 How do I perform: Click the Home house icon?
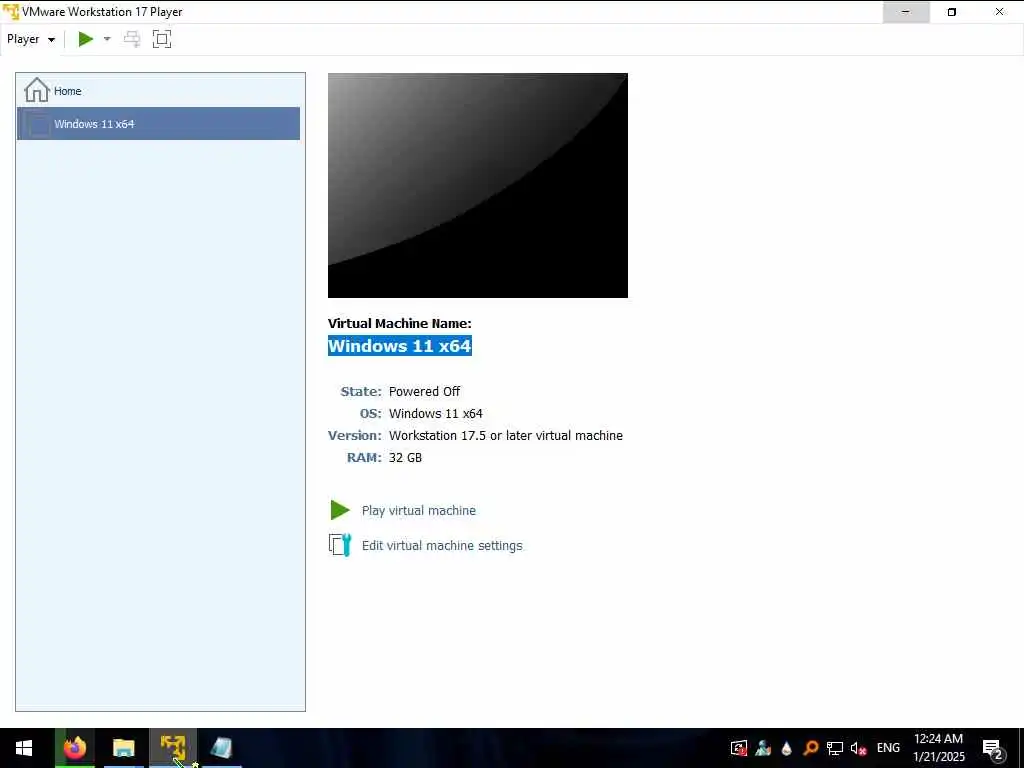pyautogui.click(x=37, y=90)
